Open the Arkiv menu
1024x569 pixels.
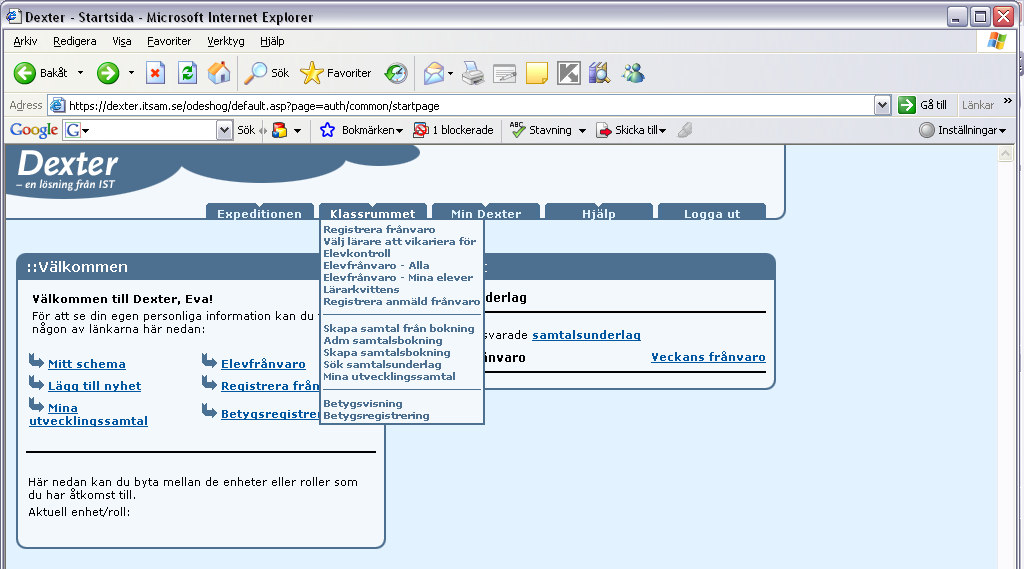point(25,41)
